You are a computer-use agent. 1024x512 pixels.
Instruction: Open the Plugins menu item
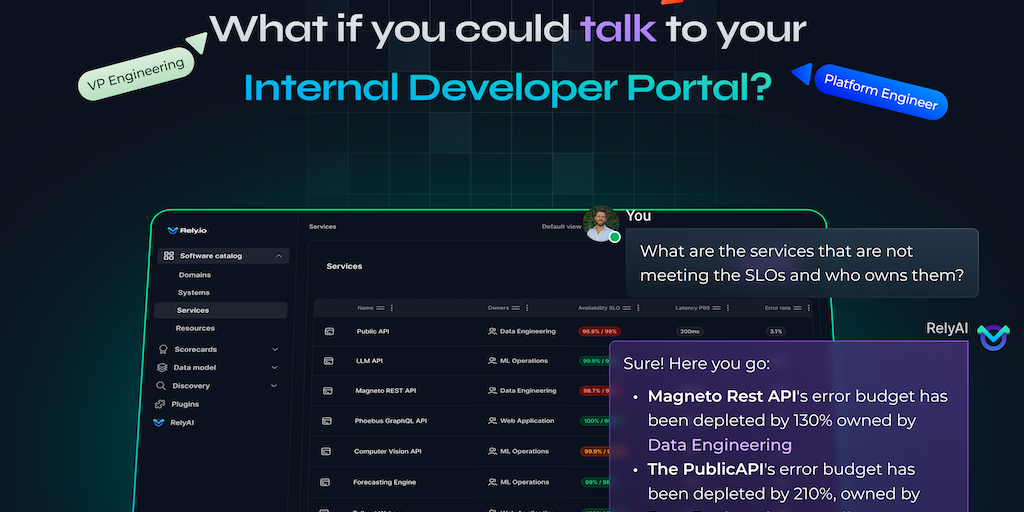click(x=185, y=404)
